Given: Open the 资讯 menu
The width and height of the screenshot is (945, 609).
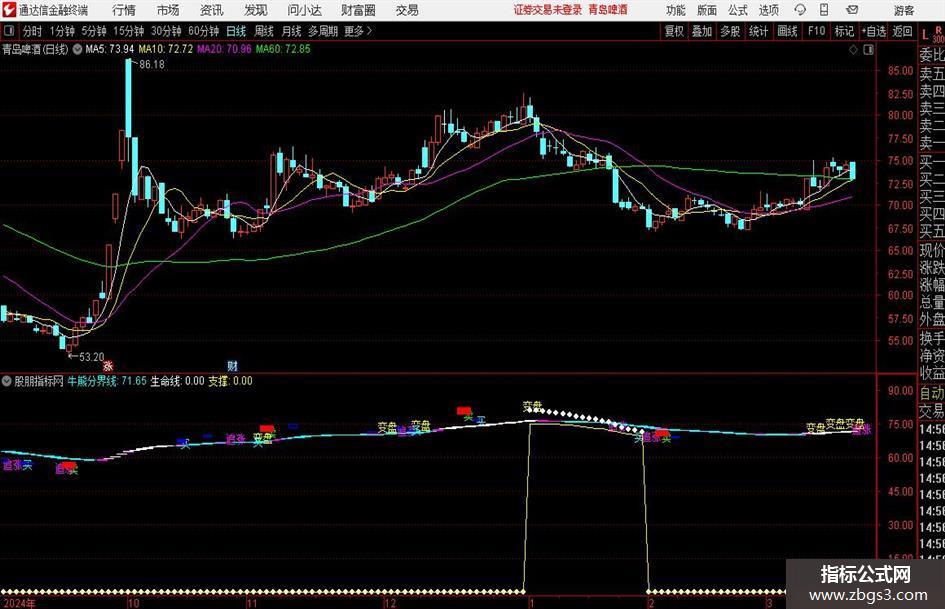Looking at the screenshot, I should tap(212, 10).
